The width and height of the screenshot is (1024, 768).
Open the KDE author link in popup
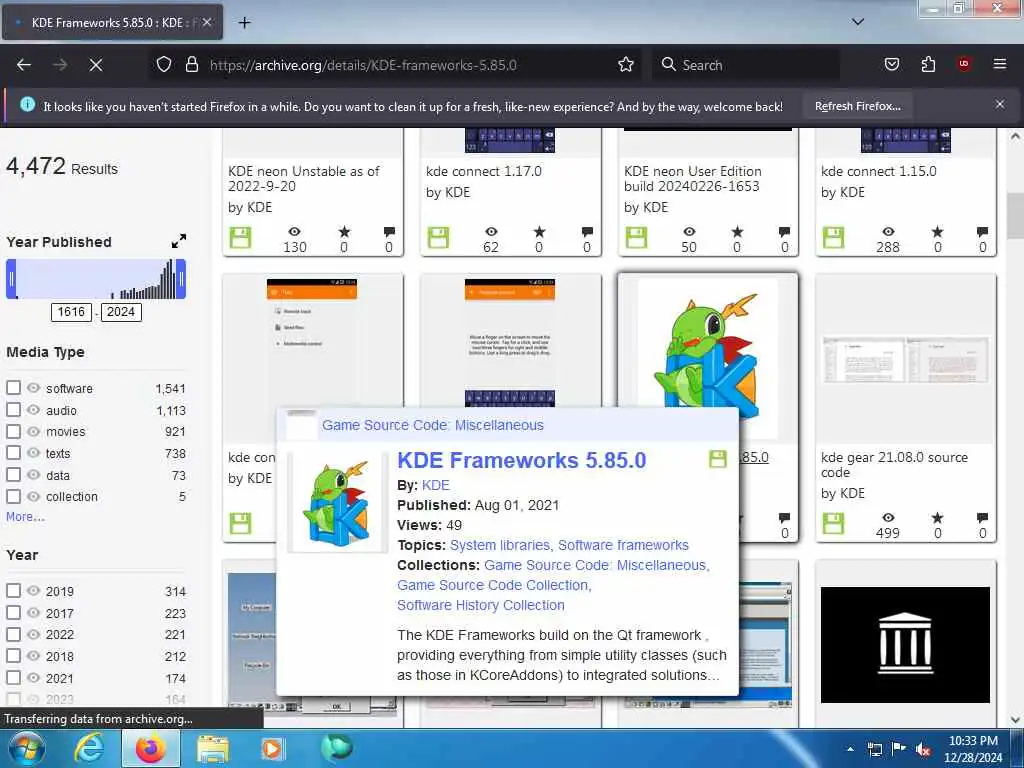click(x=436, y=485)
